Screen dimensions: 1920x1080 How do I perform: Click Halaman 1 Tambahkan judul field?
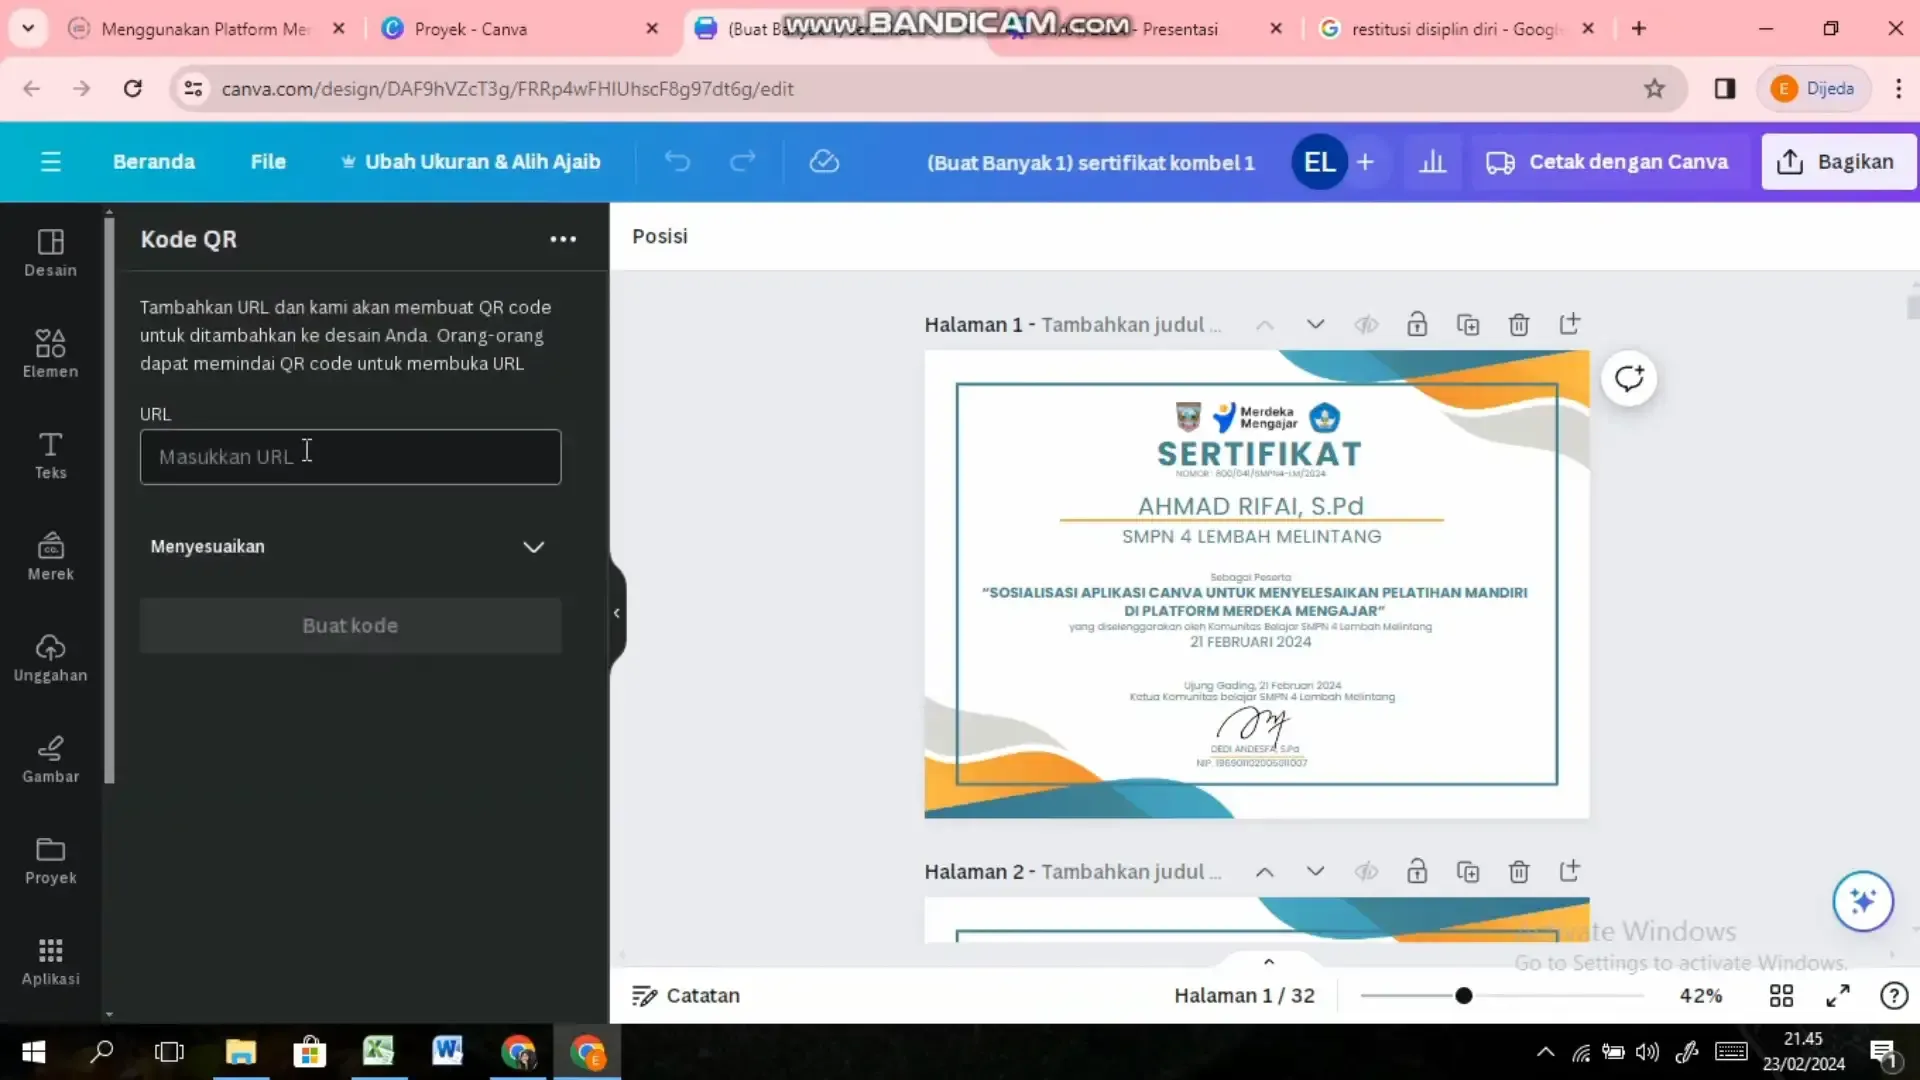1131,325
